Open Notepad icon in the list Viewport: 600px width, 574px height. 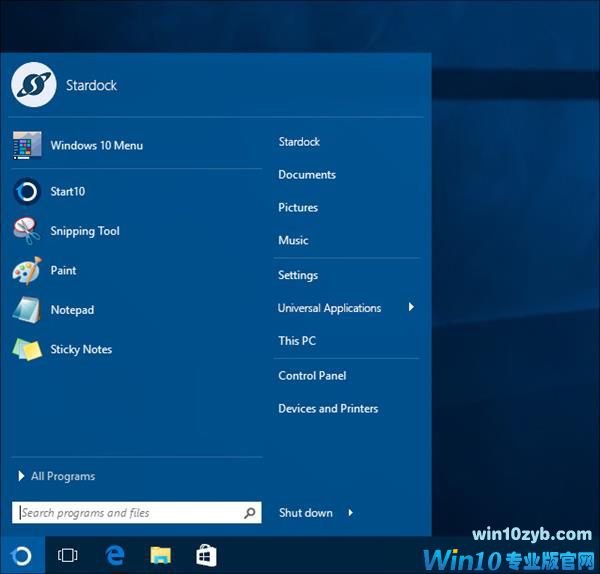coord(27,310)
